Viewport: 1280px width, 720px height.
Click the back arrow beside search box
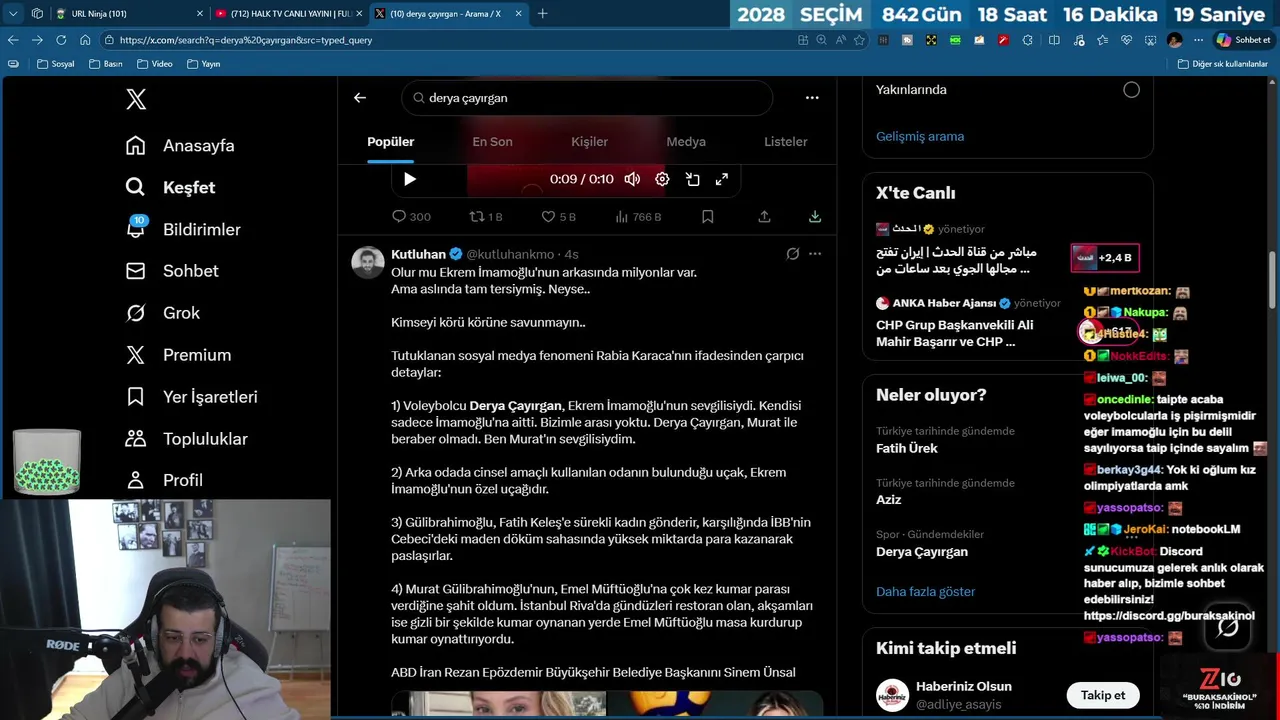[x=360, y=98]
